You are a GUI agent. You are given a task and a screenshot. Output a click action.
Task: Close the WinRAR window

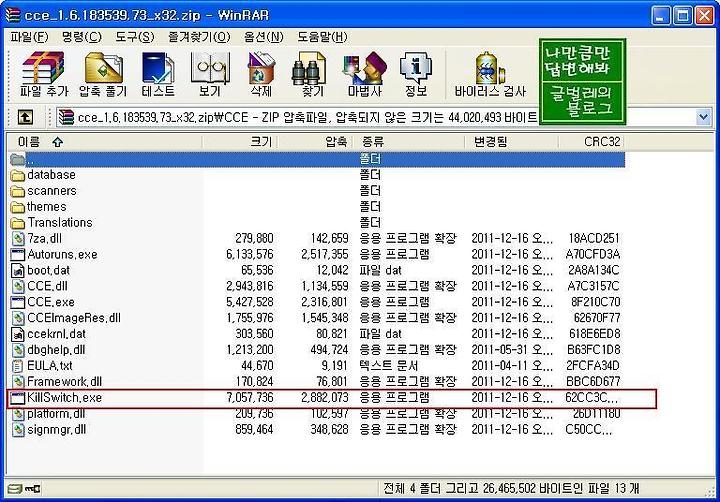point(704,16)
